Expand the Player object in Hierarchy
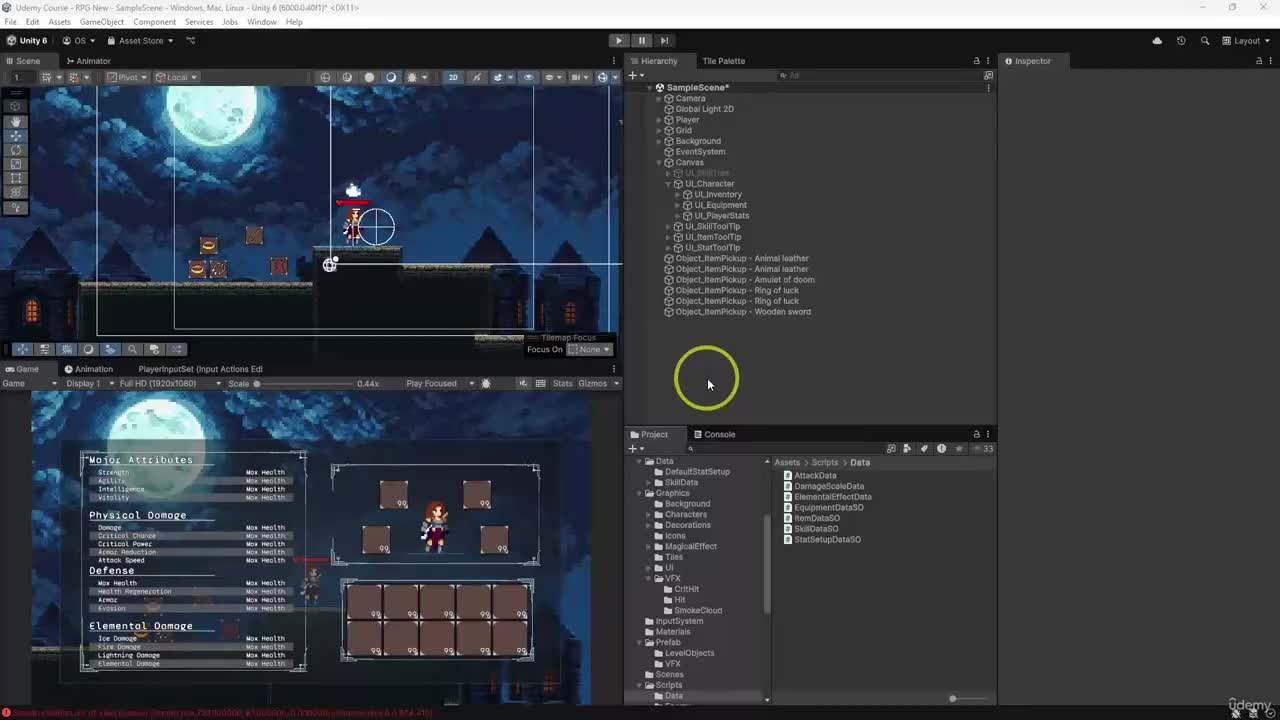This screenshot has height=720, width=1280. tap(659, 120)
